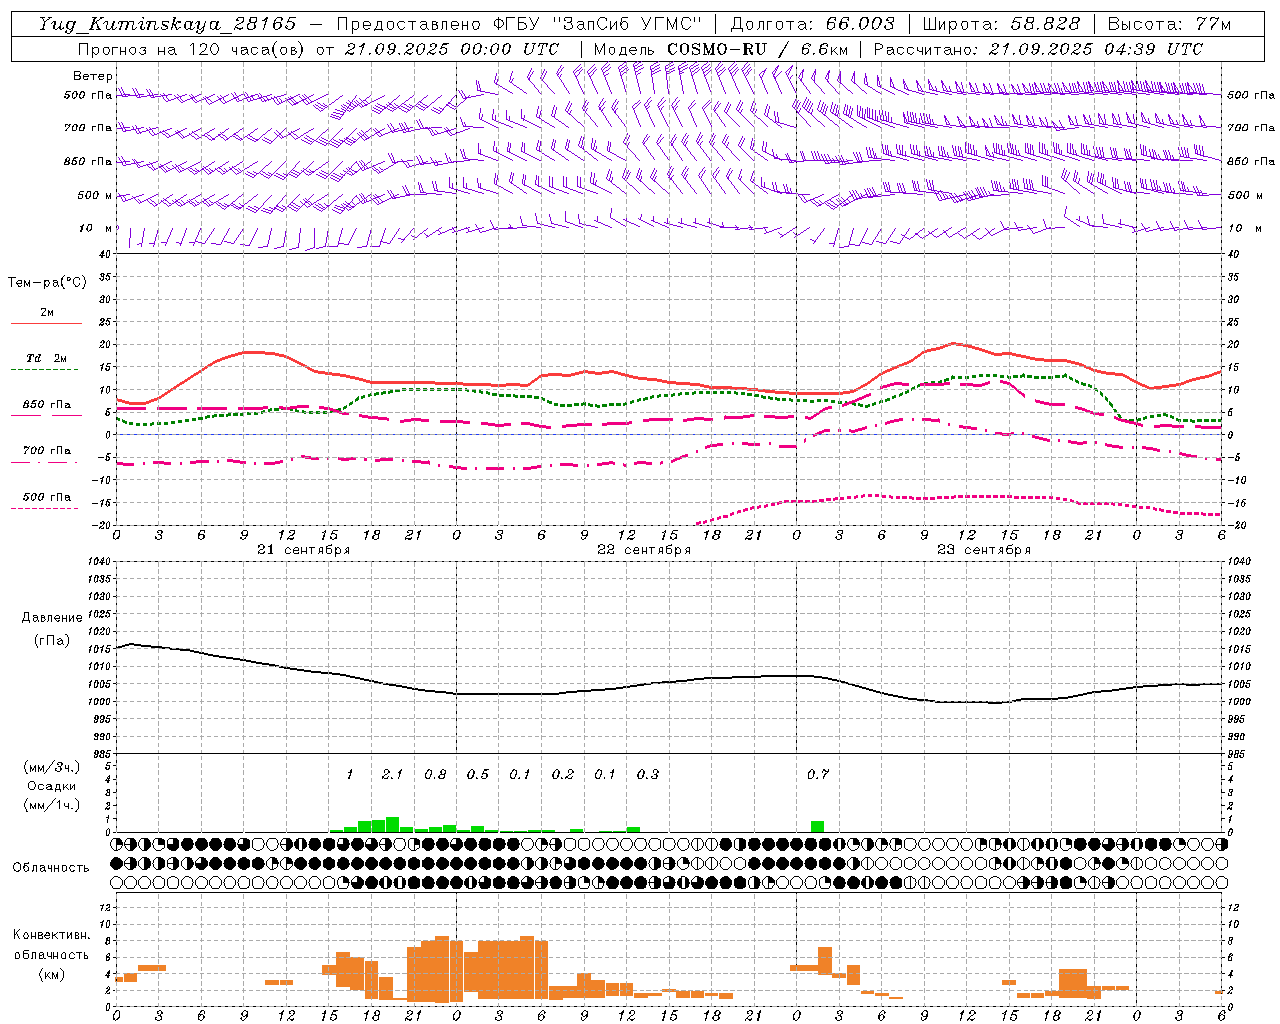
Task: Click the 2.1 three-hour precipitation value
Action: pyautogui.click(x=392, y=774)
